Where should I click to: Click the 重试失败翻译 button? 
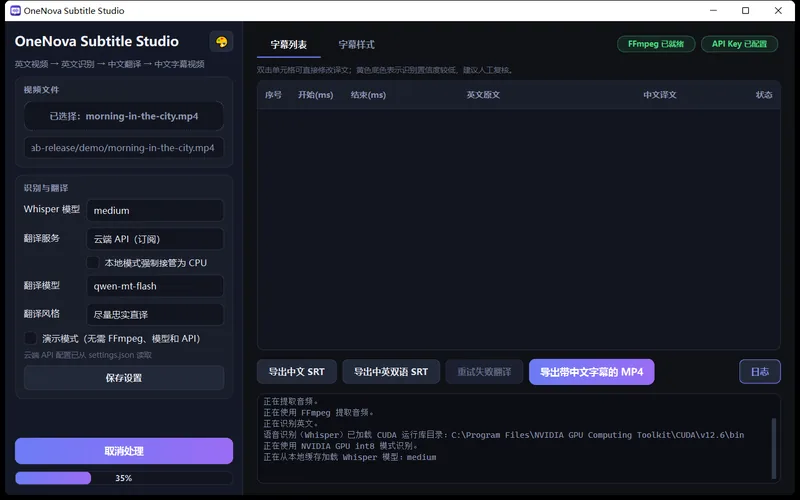484,372
